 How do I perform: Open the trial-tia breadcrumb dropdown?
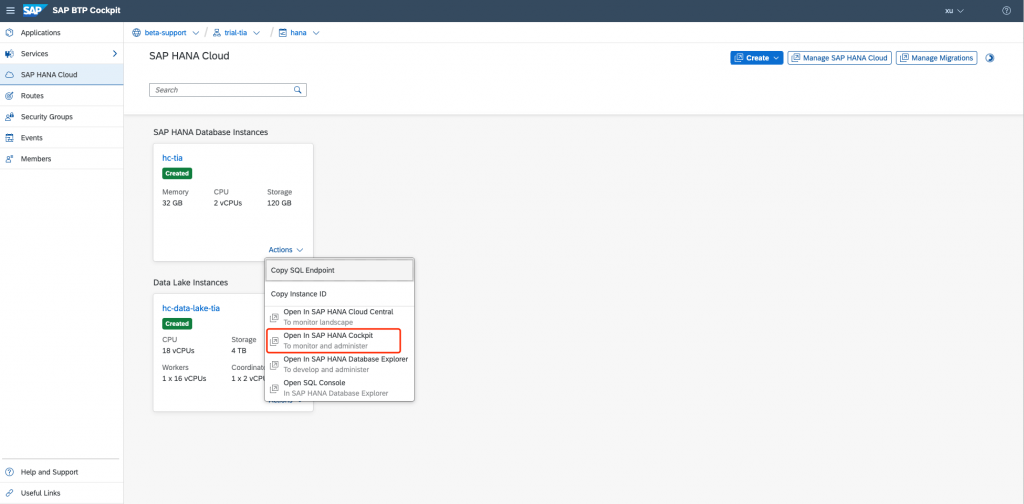(x=257, y=33)
